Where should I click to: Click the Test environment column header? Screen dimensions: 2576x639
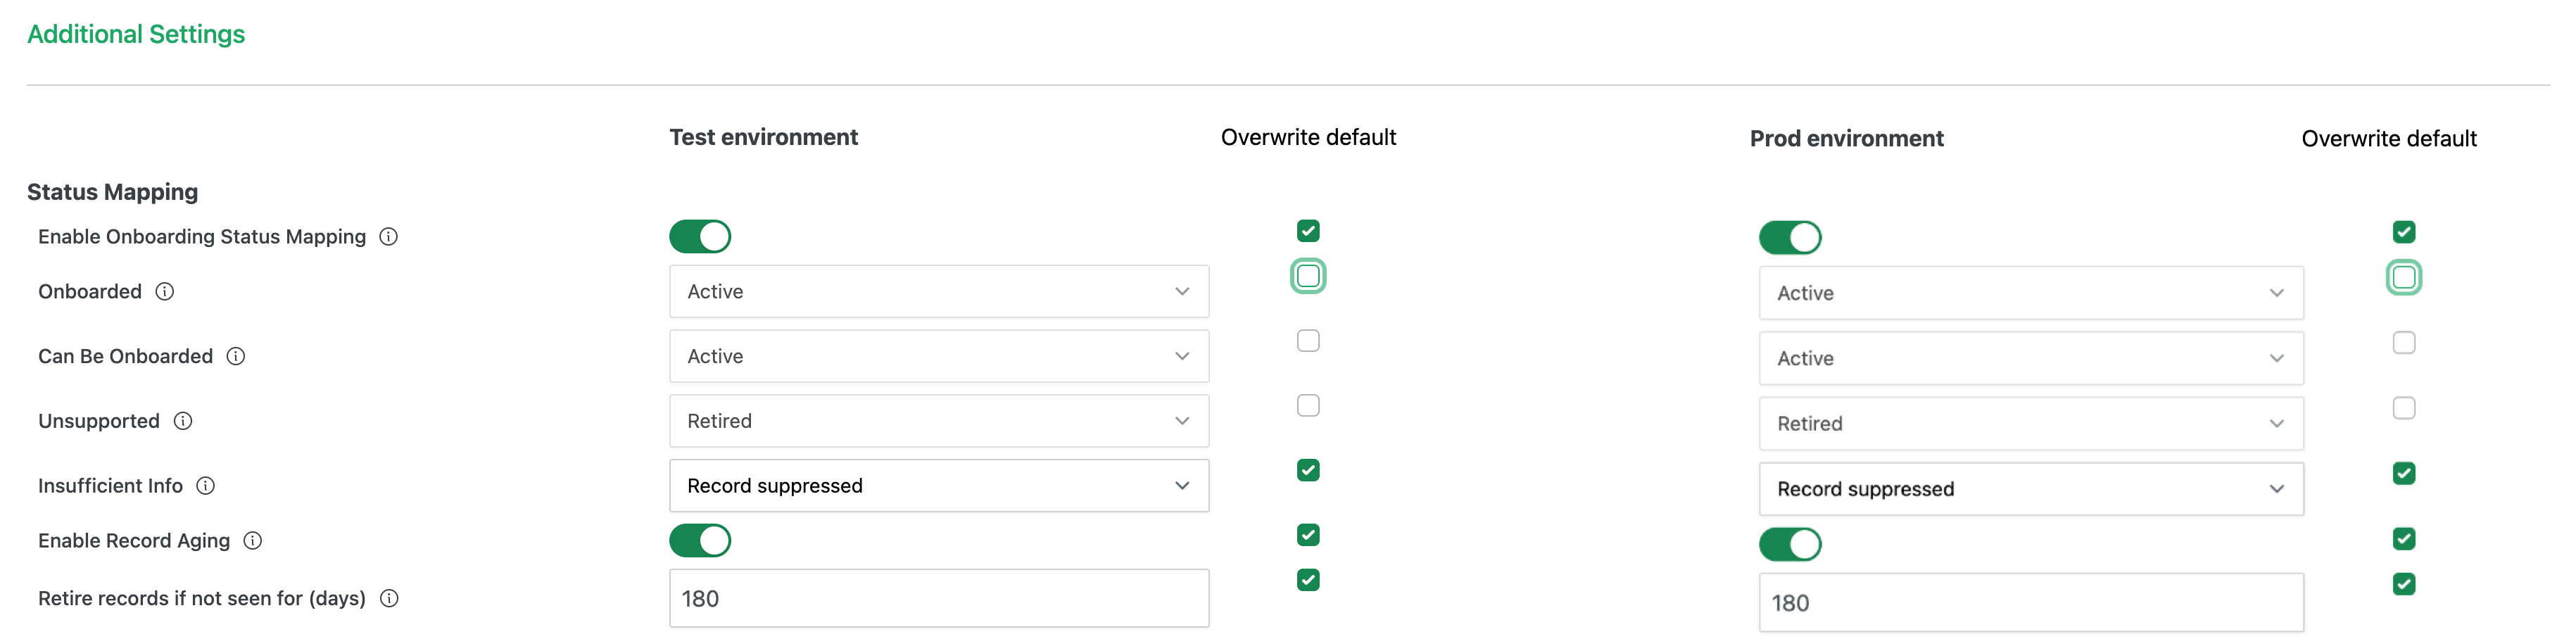764,137
